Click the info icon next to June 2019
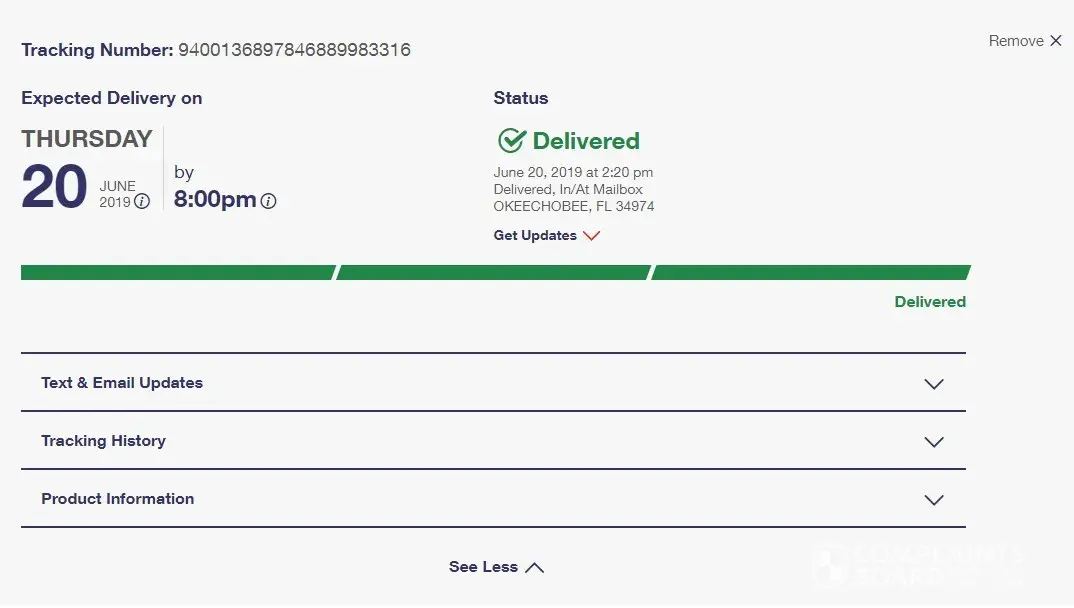Image resolution: width=1074 pixels, height=608 pixels. [142, 202]
